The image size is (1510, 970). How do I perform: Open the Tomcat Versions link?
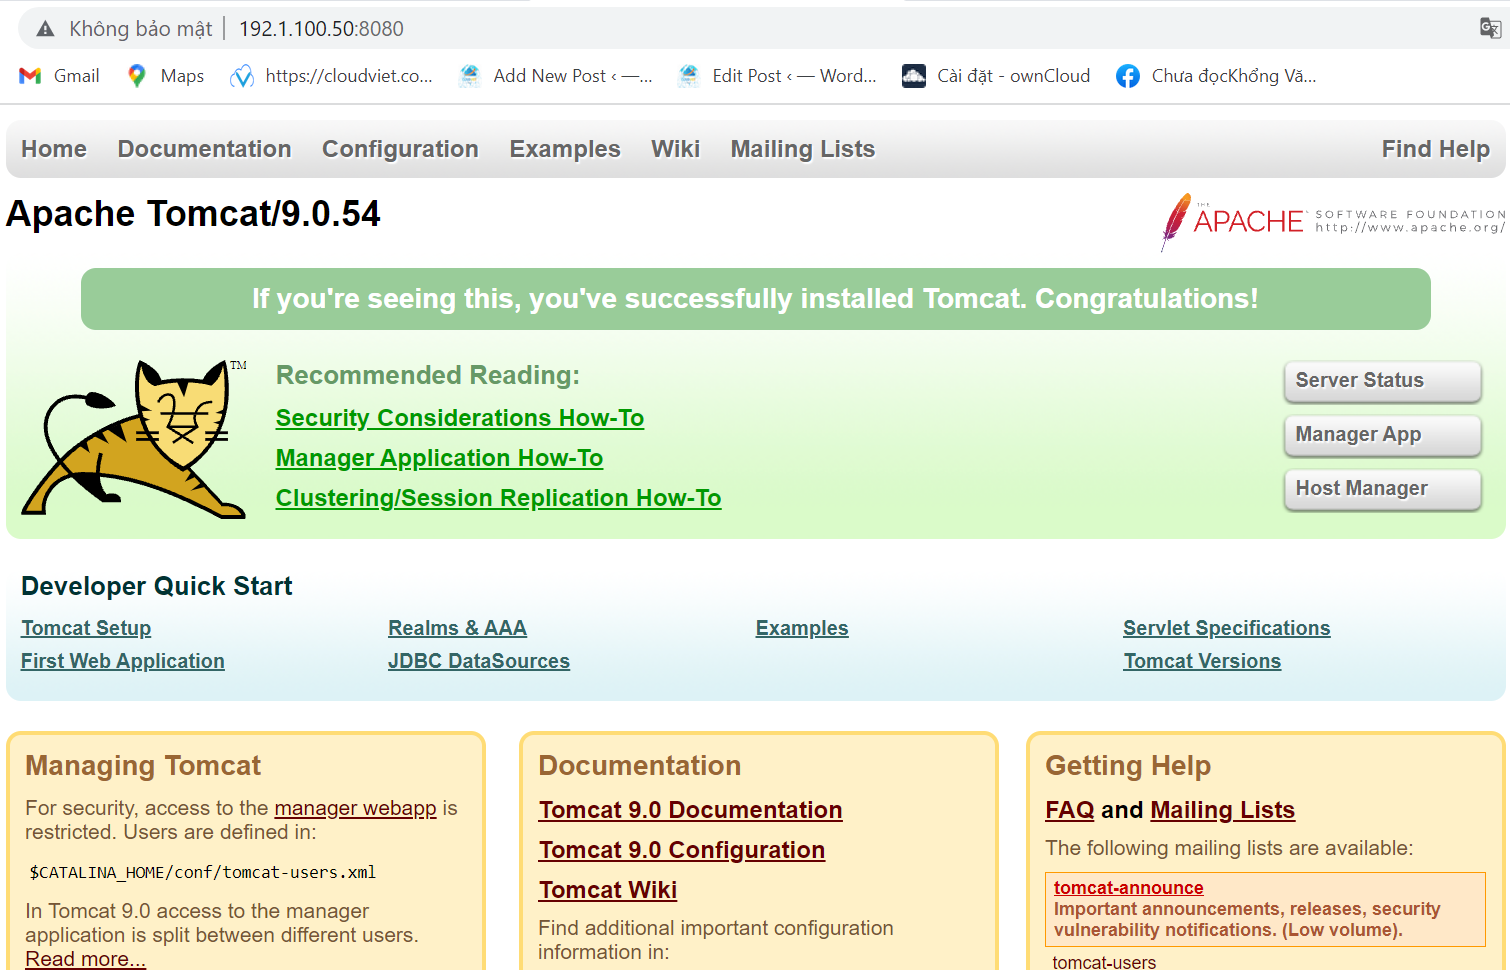1202,661
